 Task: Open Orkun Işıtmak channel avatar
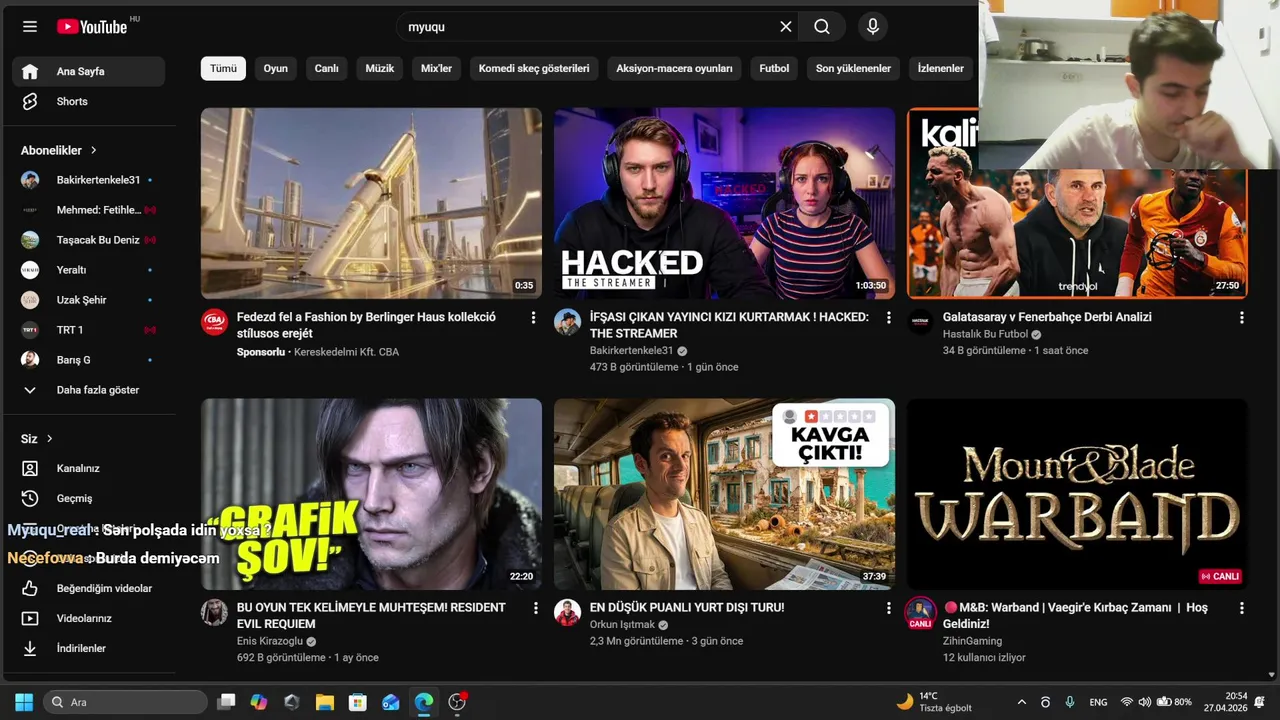[567, 612]
